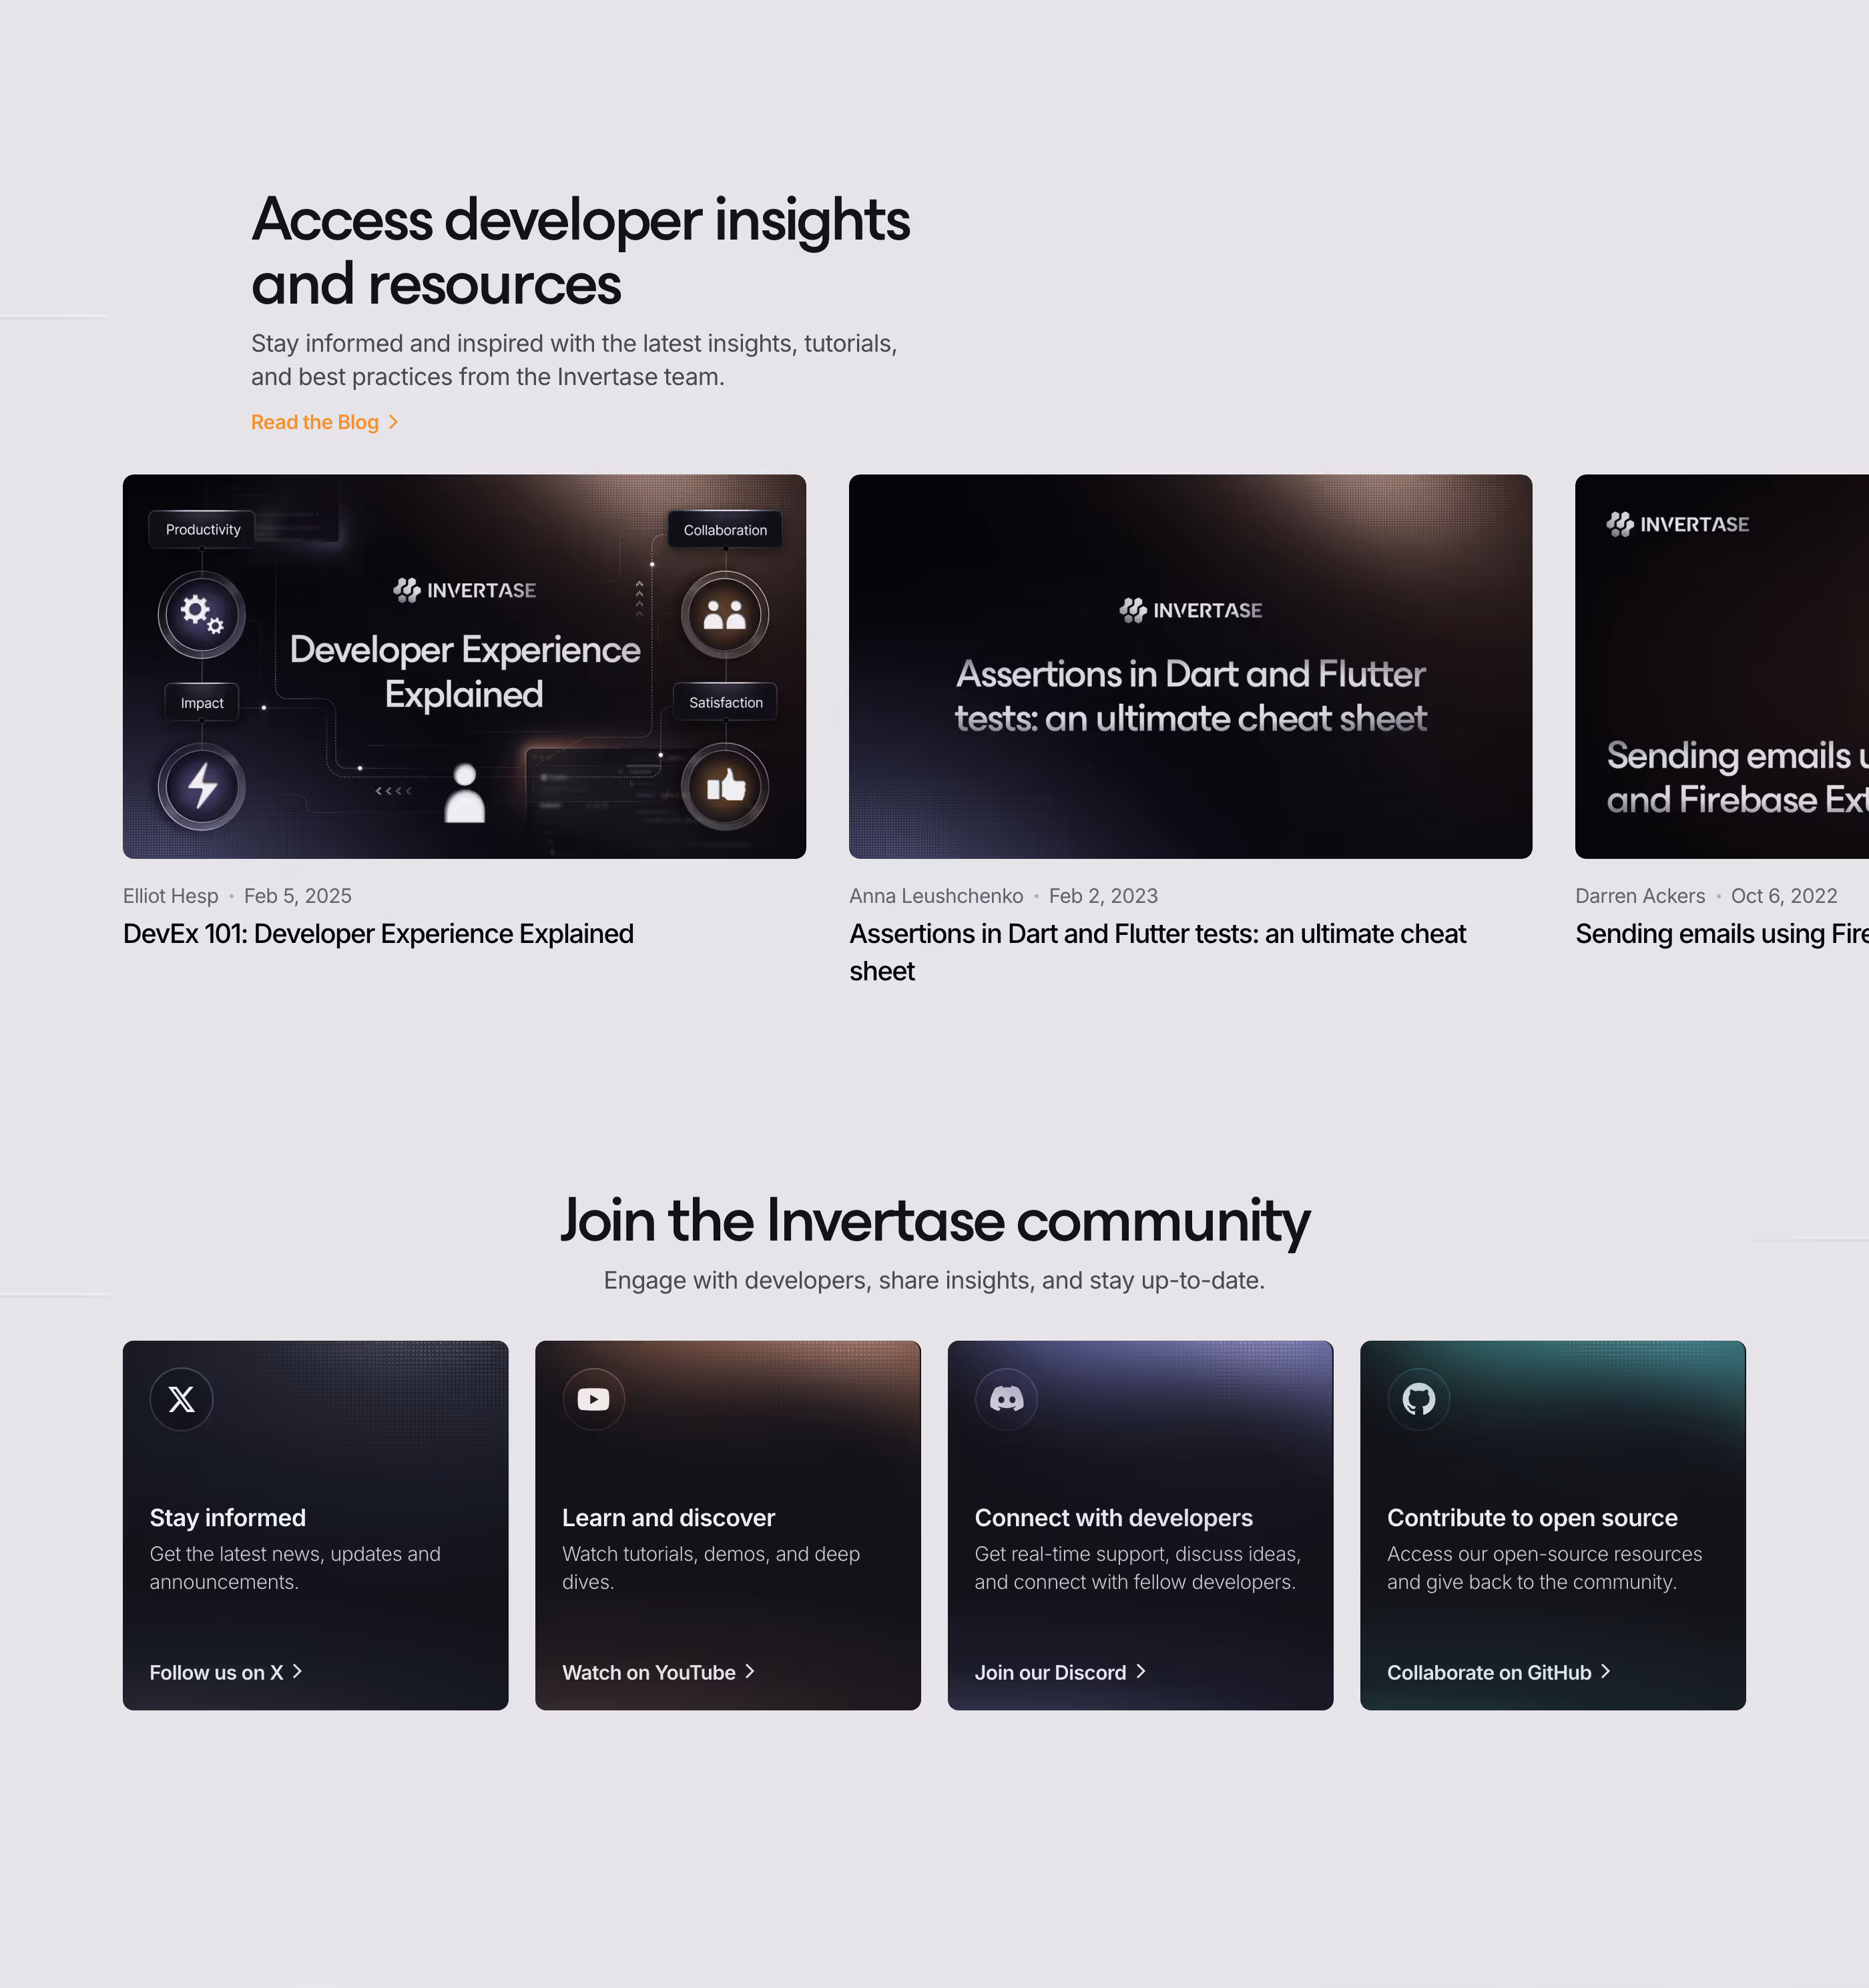Click author name Elliot Hesp

170,896
